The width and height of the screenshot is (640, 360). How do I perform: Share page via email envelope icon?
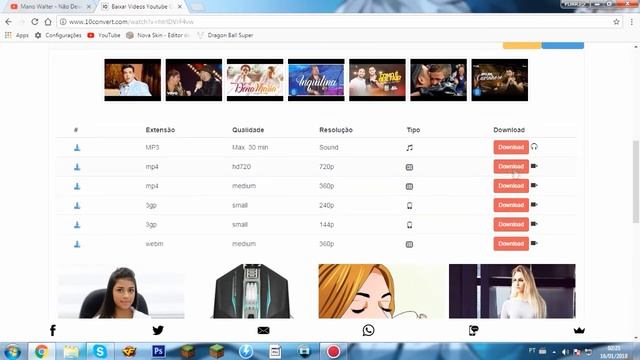264,331
